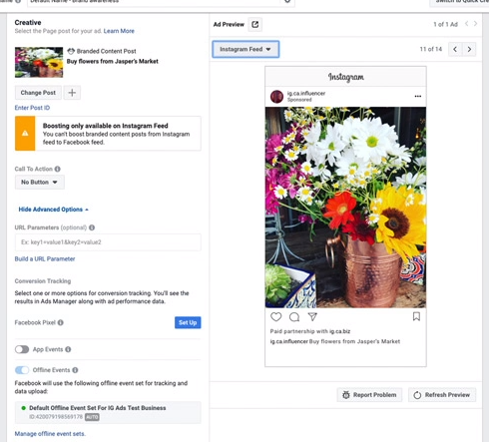Screen dimensions: 489x442
Task: Click the URL Parameters info icon
Action: point(92,227)
